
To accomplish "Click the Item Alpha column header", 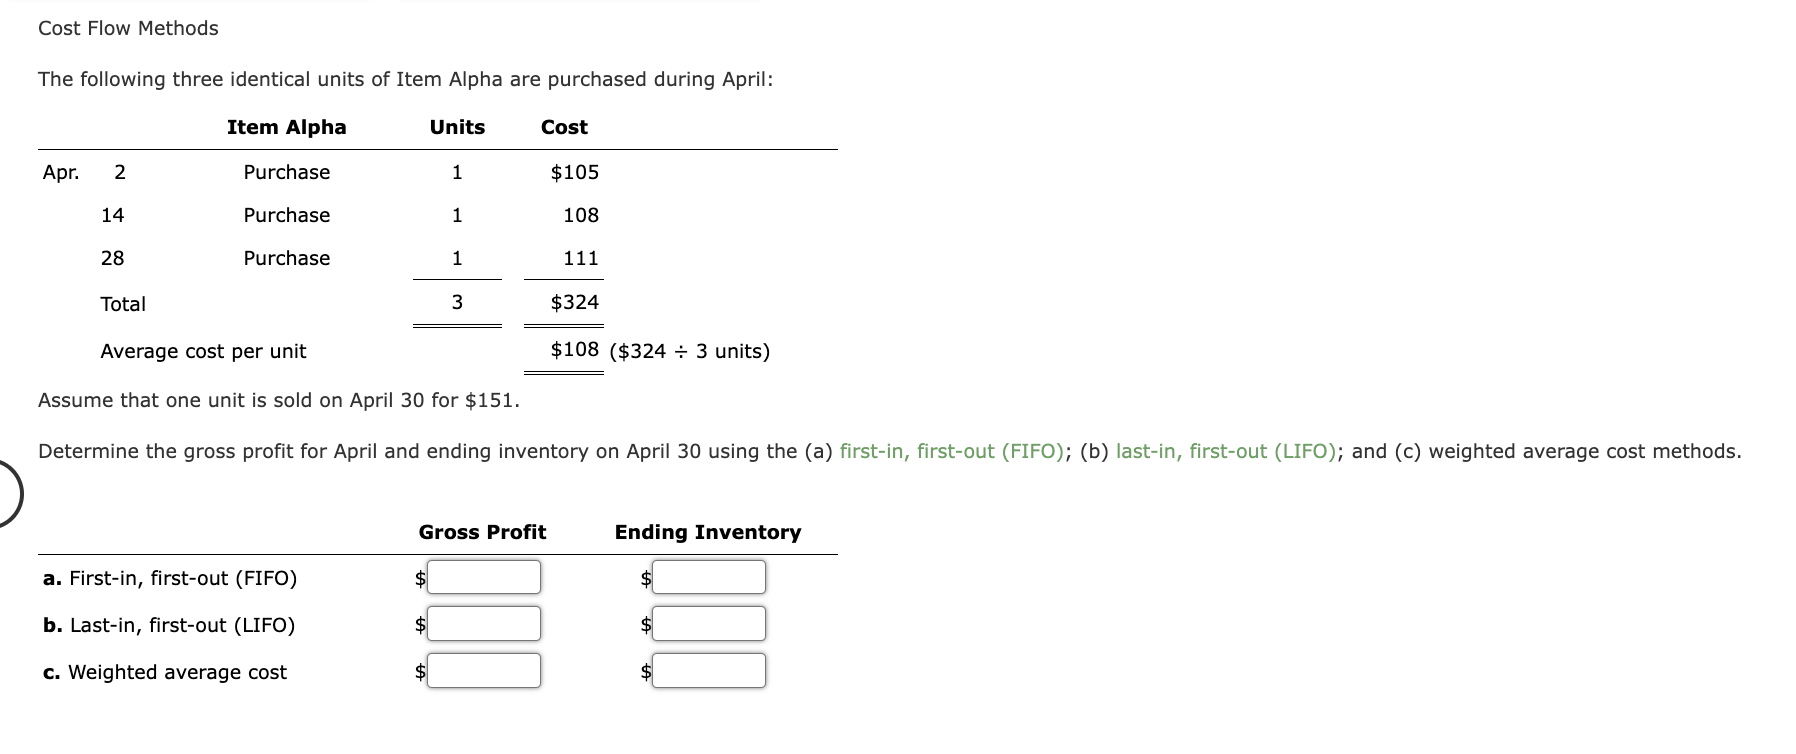I will [287, 126].
